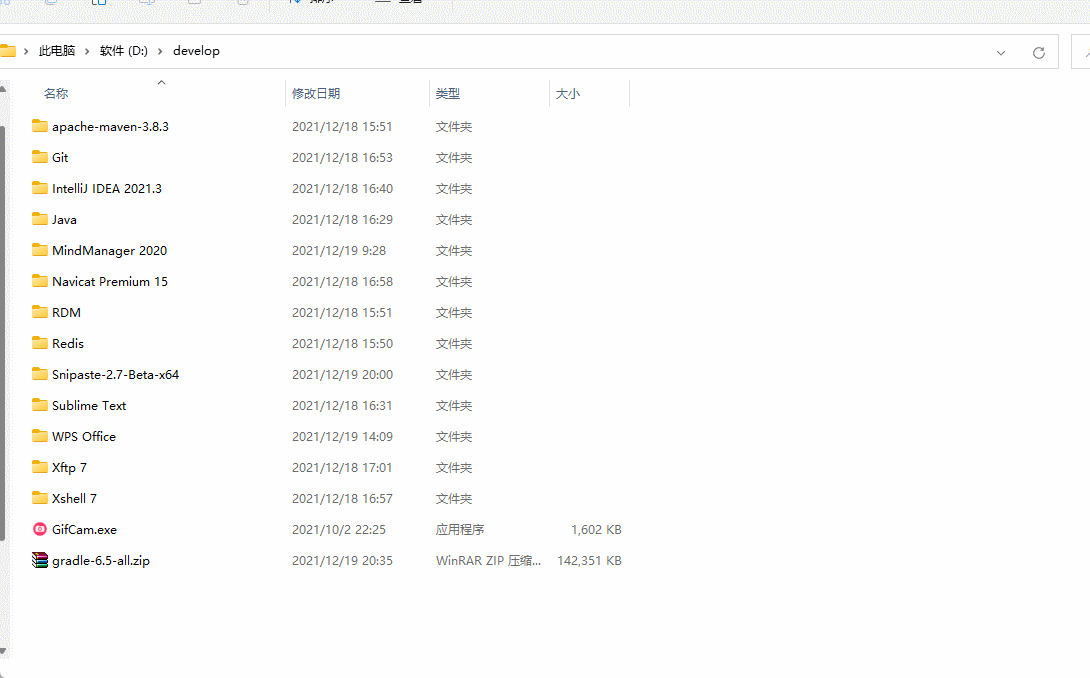Select the Sublime Text folder name
Image resolution: width=1090 pixels, height=678 pixels.
89,405
